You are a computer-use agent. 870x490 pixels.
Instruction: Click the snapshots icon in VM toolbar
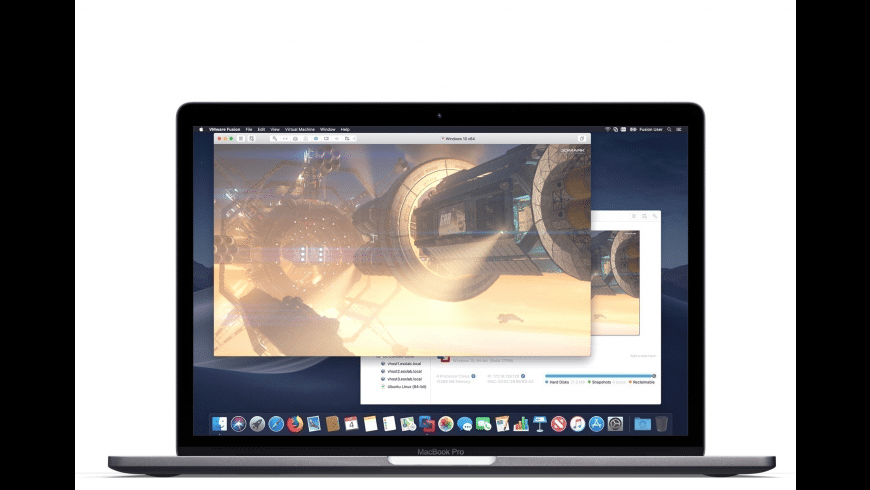(x=252, y=138)
